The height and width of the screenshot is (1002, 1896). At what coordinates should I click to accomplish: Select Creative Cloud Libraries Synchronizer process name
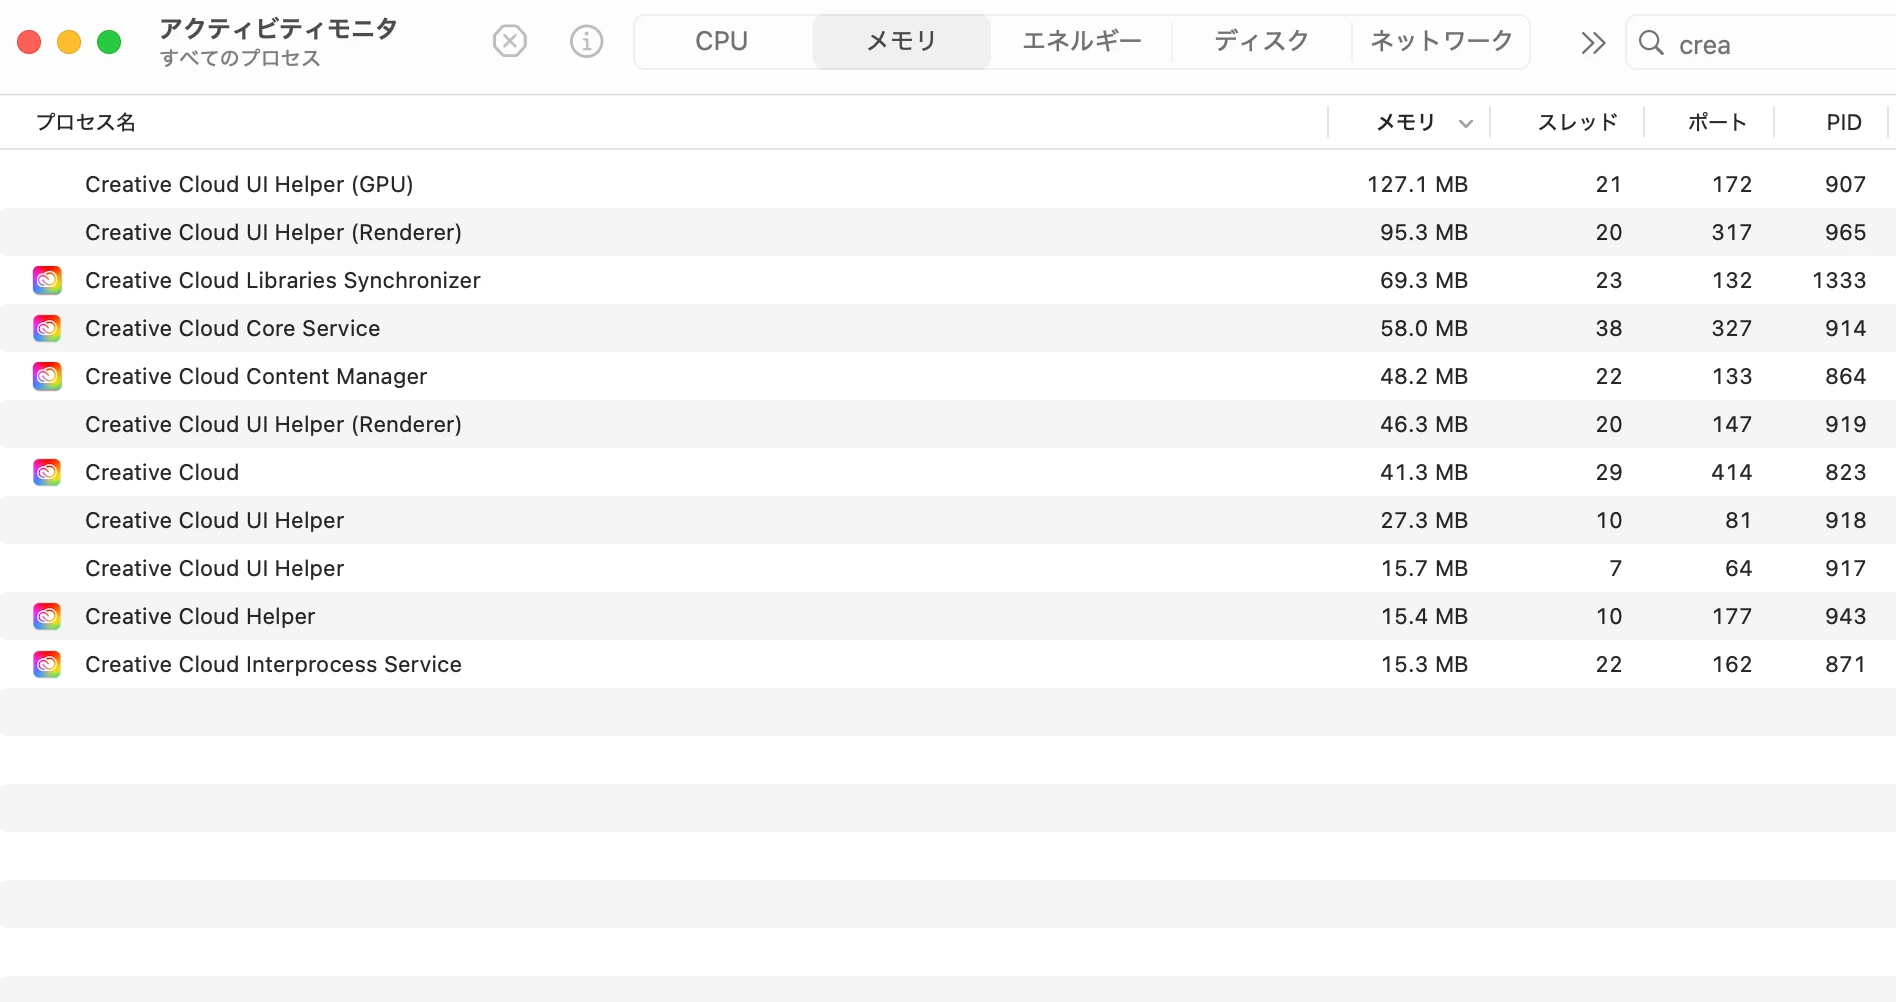coord(283,280)
